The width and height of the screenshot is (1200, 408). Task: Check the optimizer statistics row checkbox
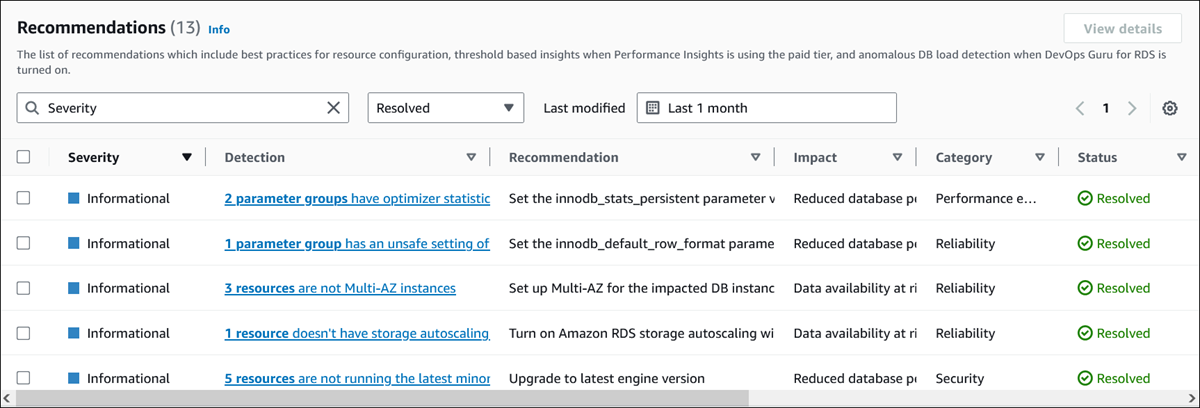pos(24,198)
